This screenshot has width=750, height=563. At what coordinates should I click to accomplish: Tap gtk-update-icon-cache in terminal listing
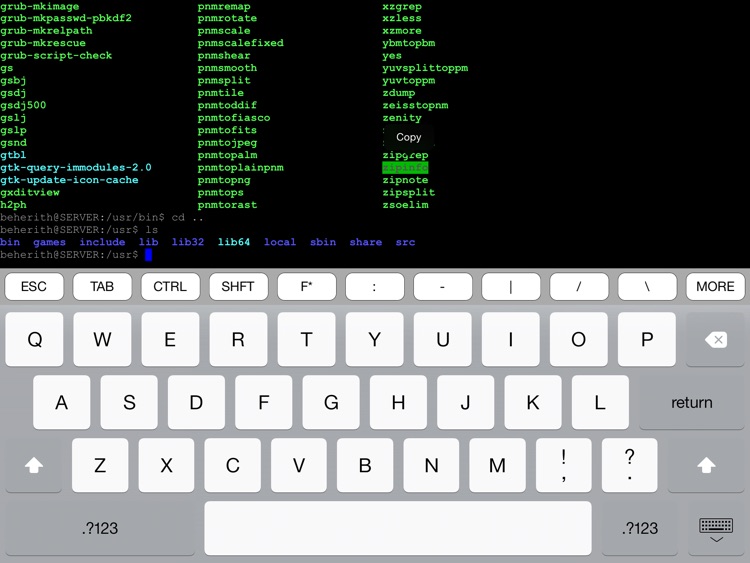click(x=69, y=180)
